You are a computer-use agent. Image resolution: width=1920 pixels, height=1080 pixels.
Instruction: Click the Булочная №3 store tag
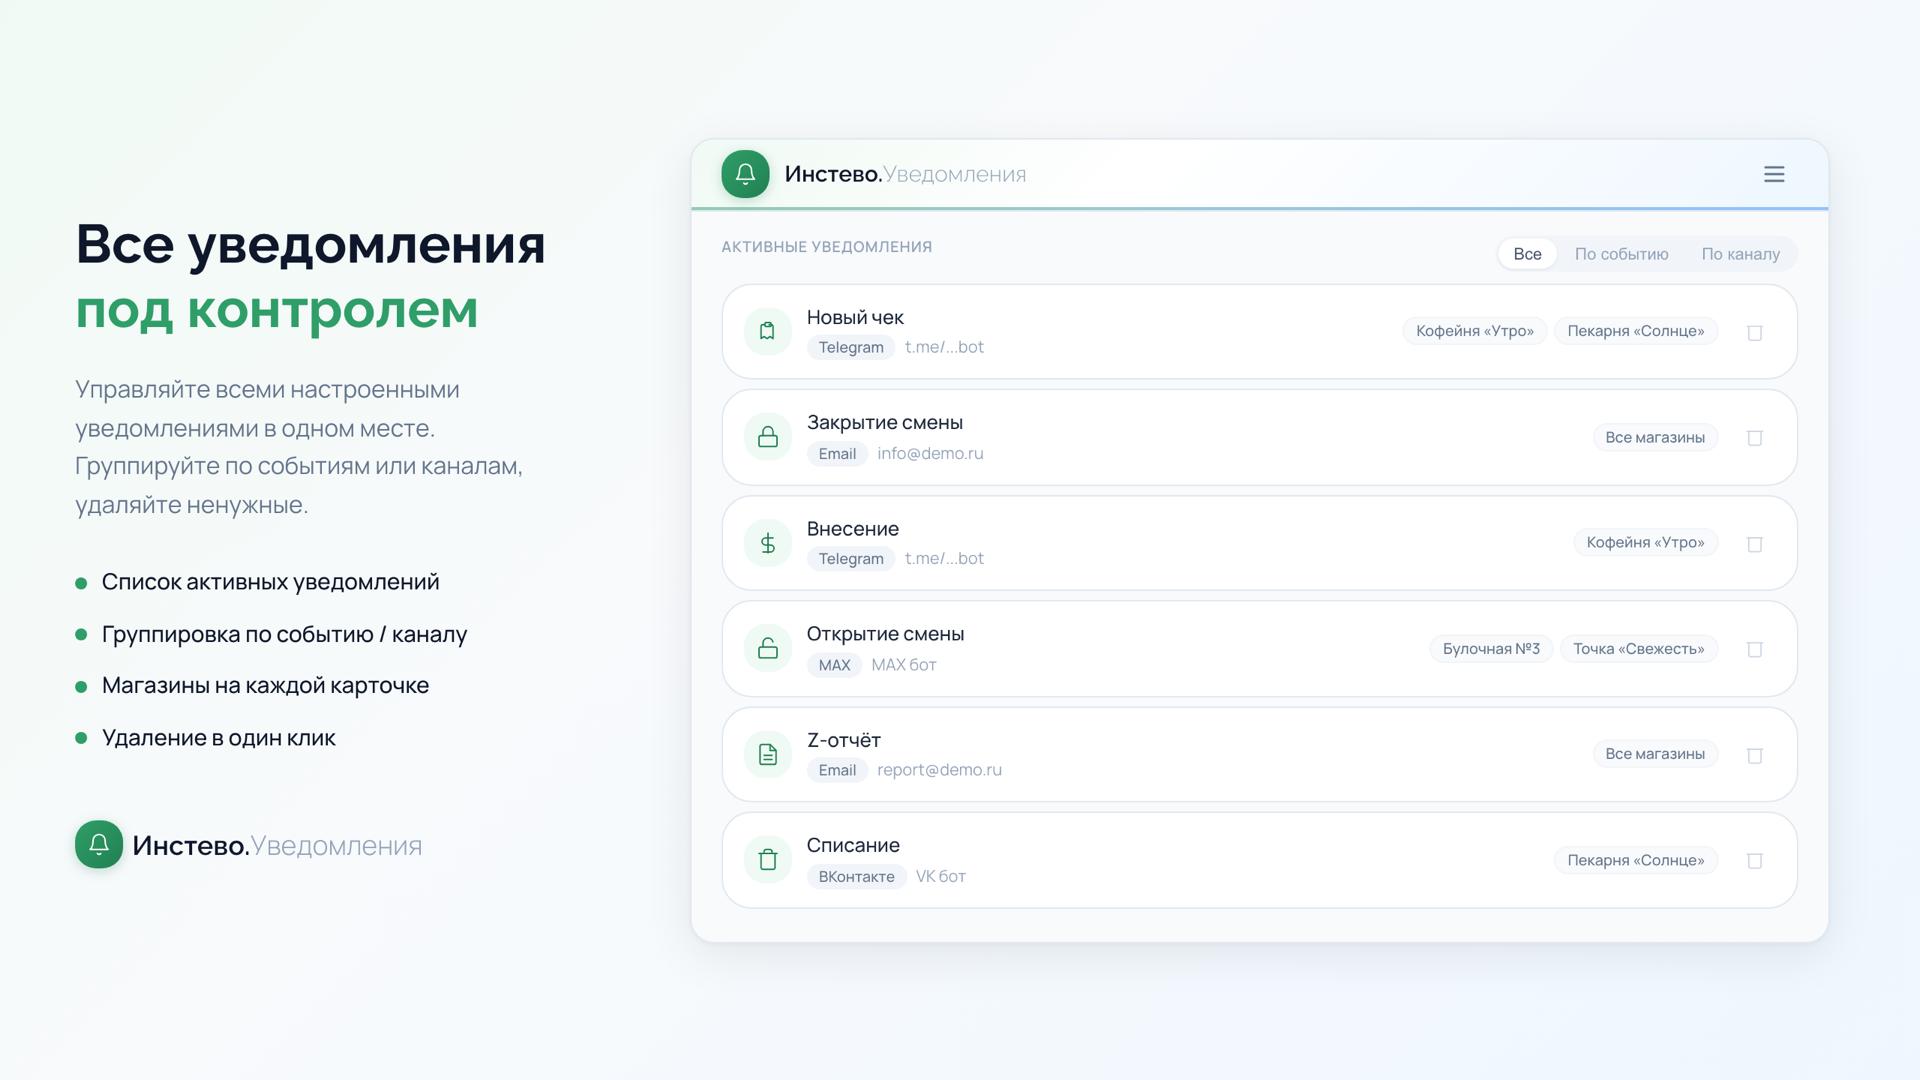[1490, 649]
